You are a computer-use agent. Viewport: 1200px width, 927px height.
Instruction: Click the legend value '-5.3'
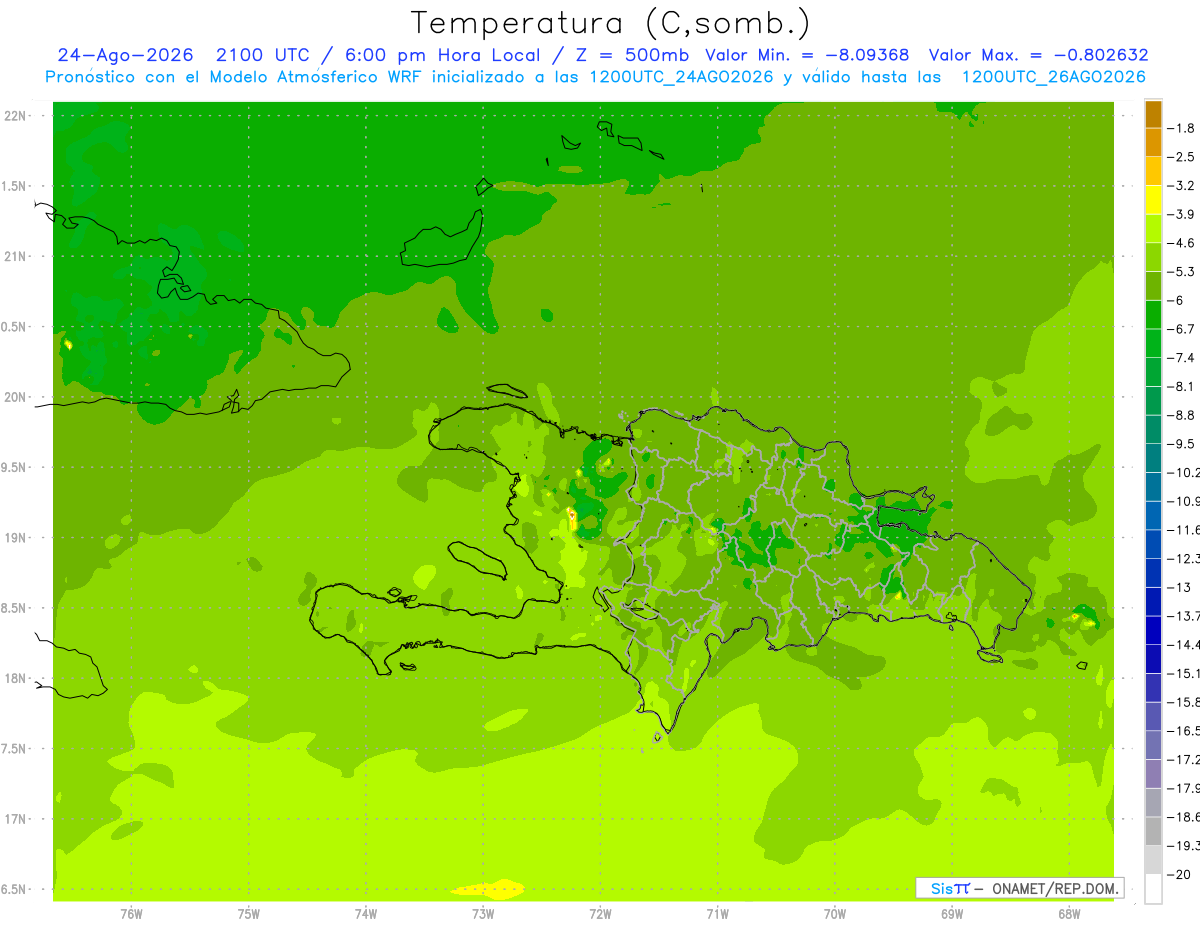(1182, 271)
